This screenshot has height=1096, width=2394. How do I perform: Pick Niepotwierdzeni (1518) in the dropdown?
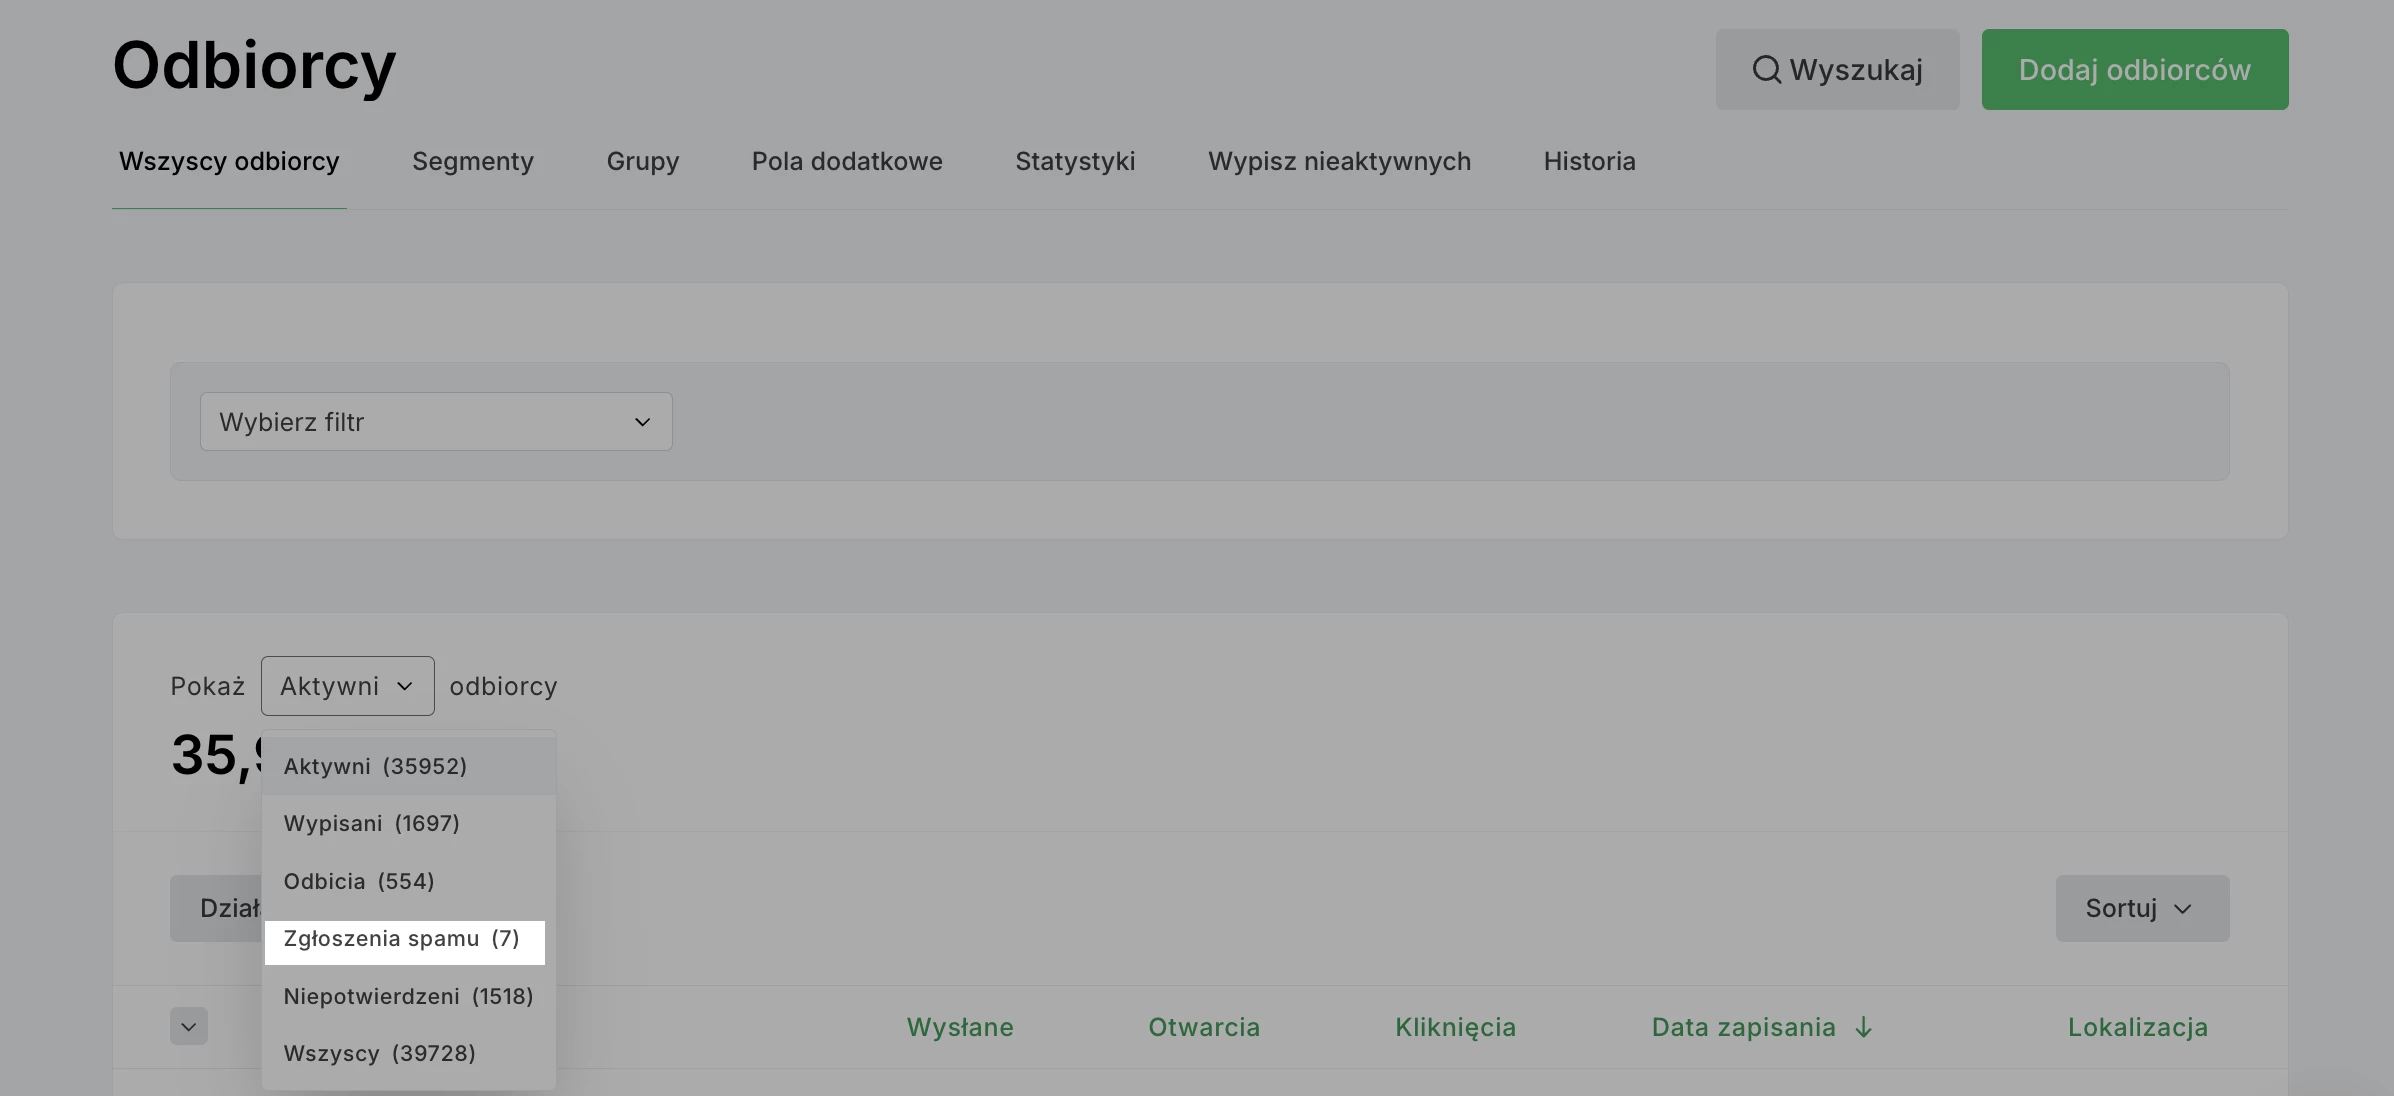coord(408,996)
